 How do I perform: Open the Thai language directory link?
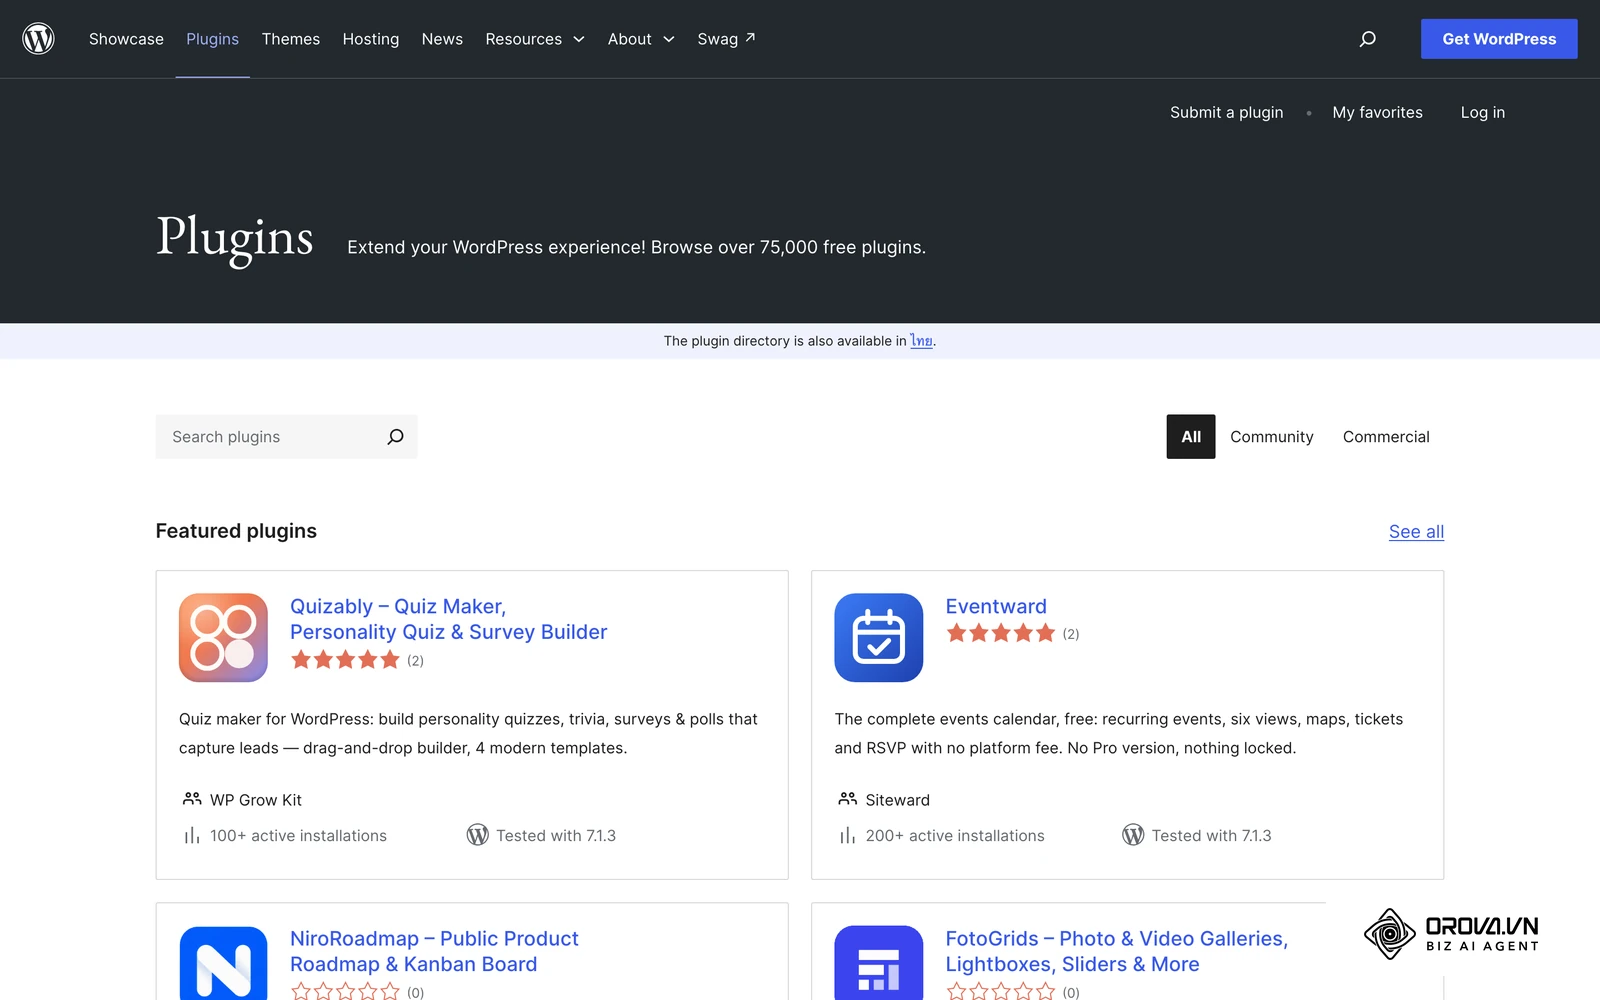coord(921,341)
